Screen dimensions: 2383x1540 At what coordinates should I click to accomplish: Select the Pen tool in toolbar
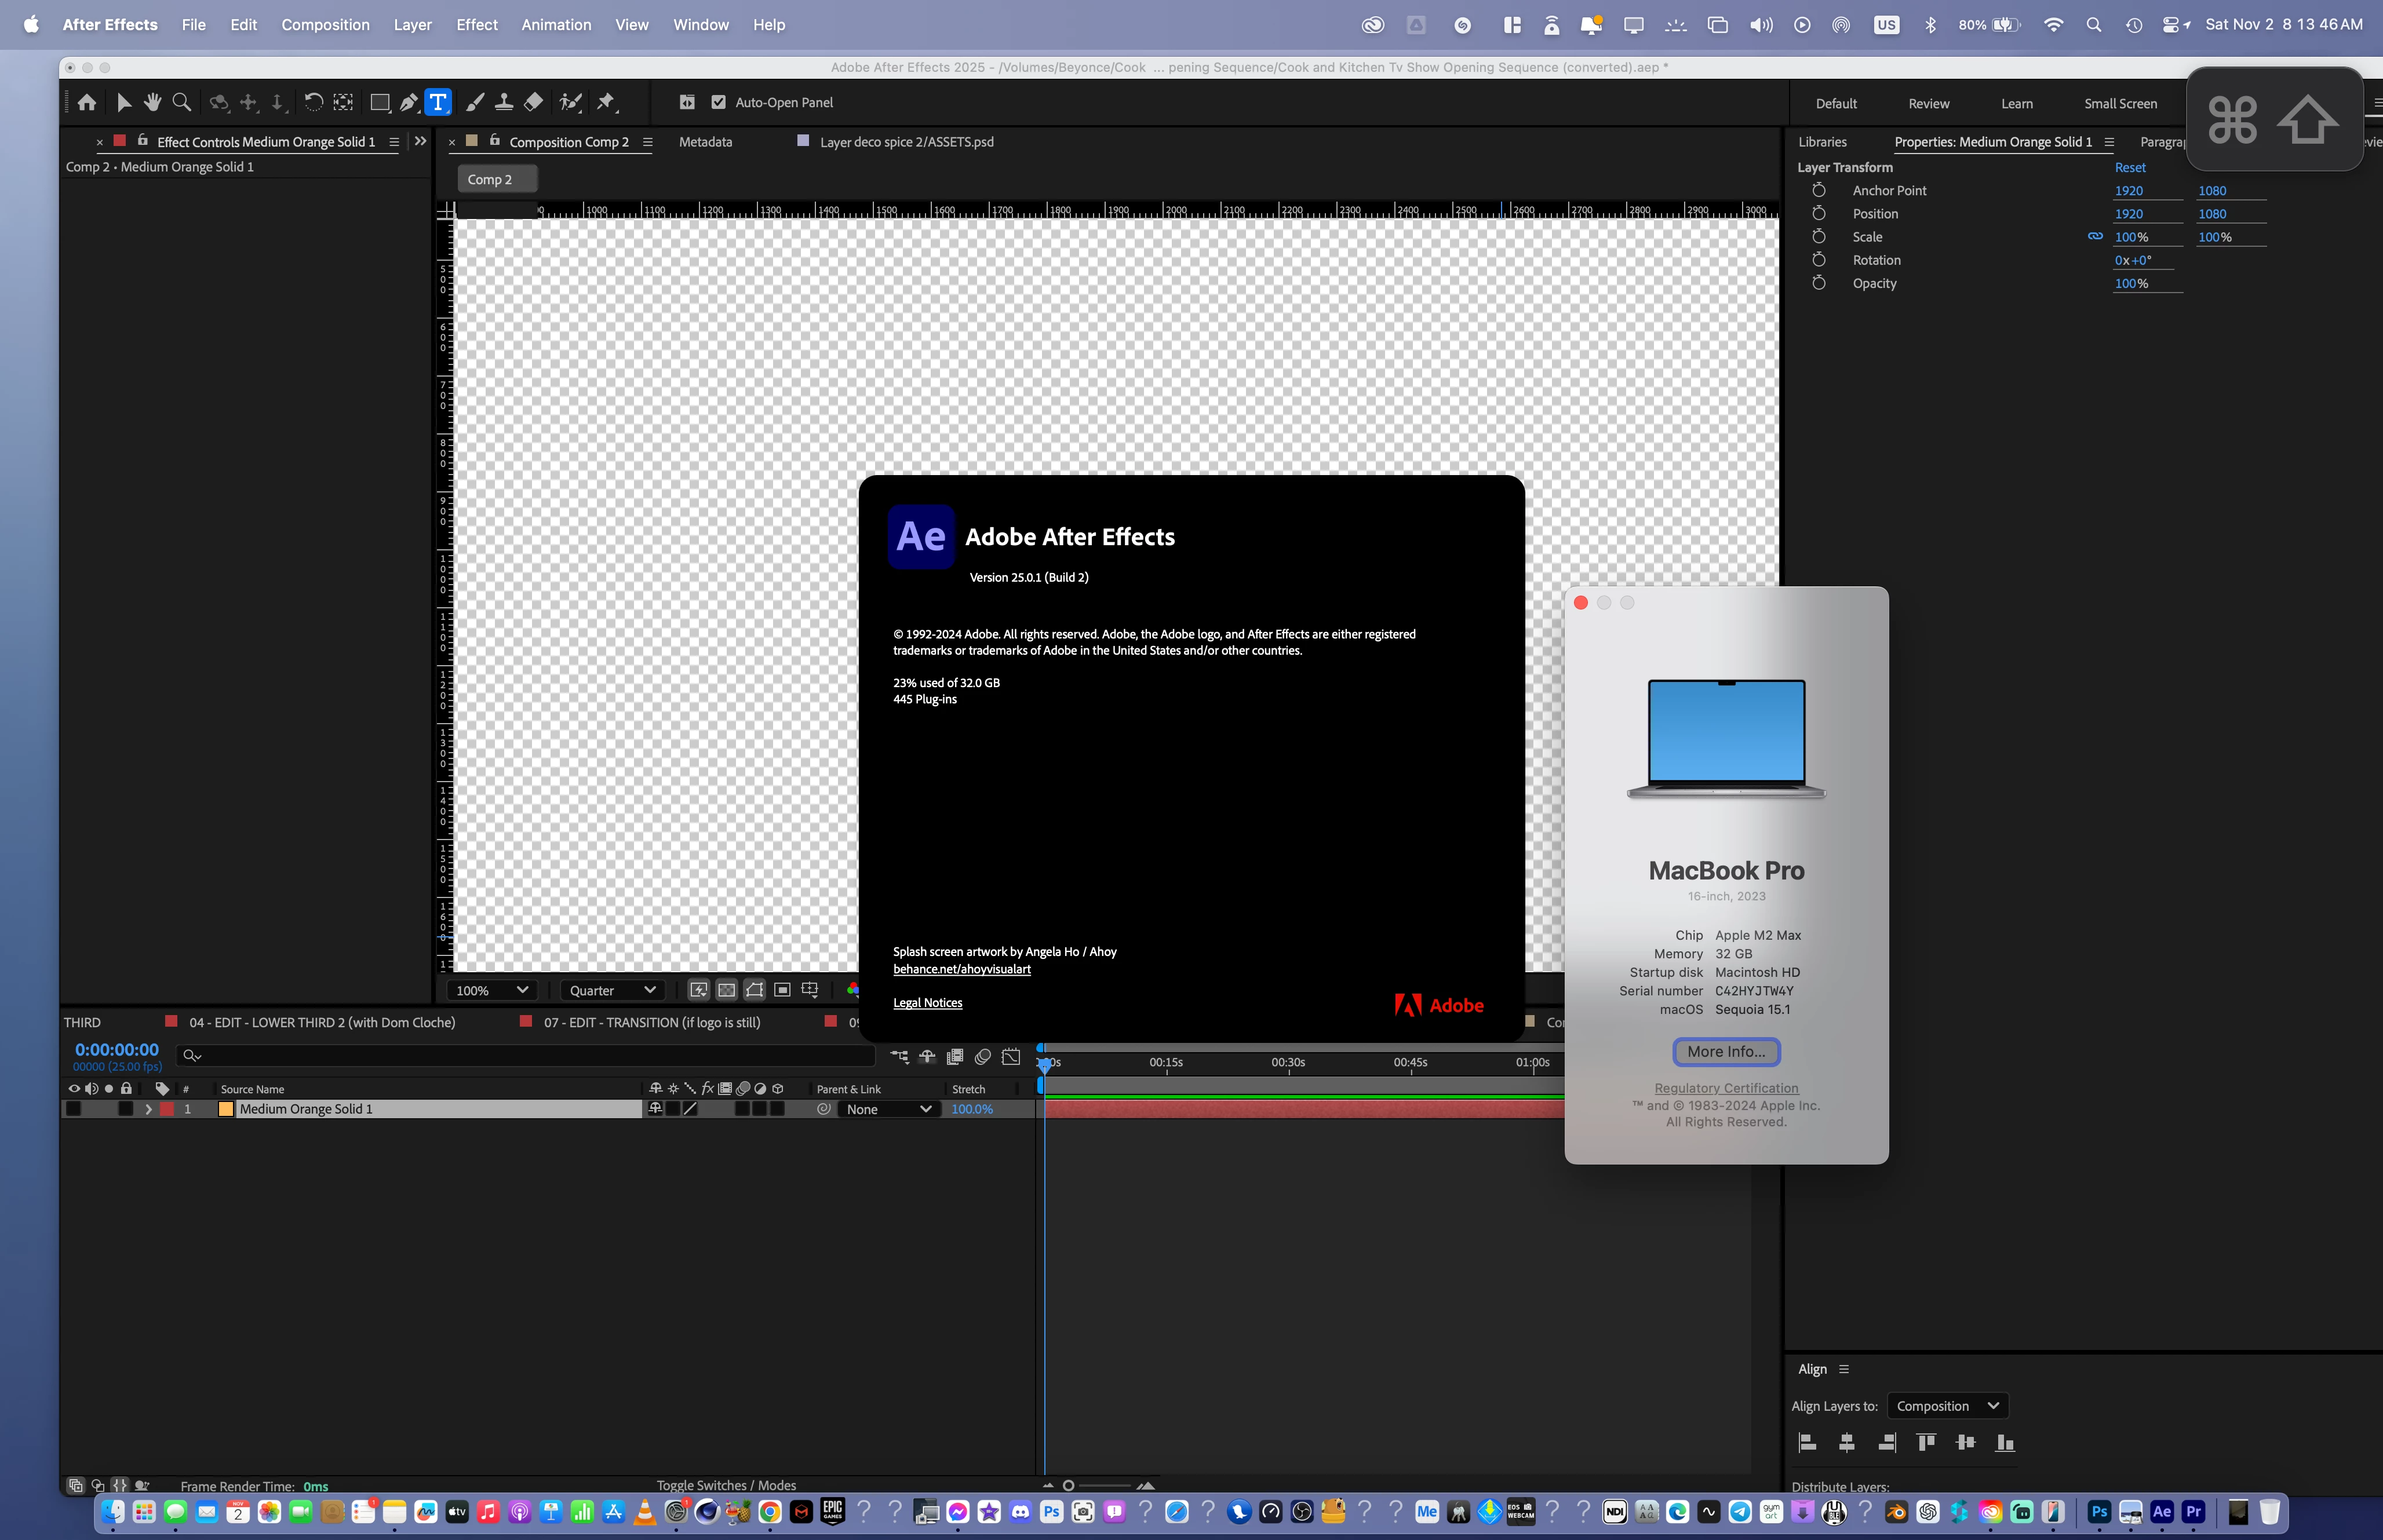[x=408, y=102]
